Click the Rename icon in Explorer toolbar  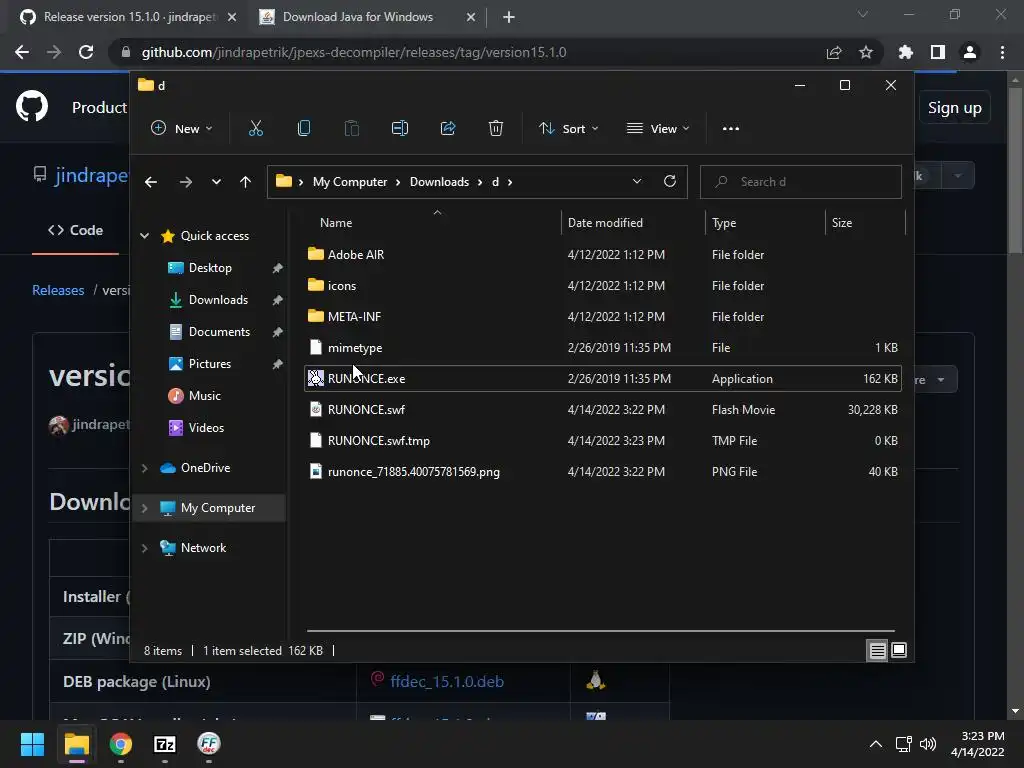coord(400,128)
